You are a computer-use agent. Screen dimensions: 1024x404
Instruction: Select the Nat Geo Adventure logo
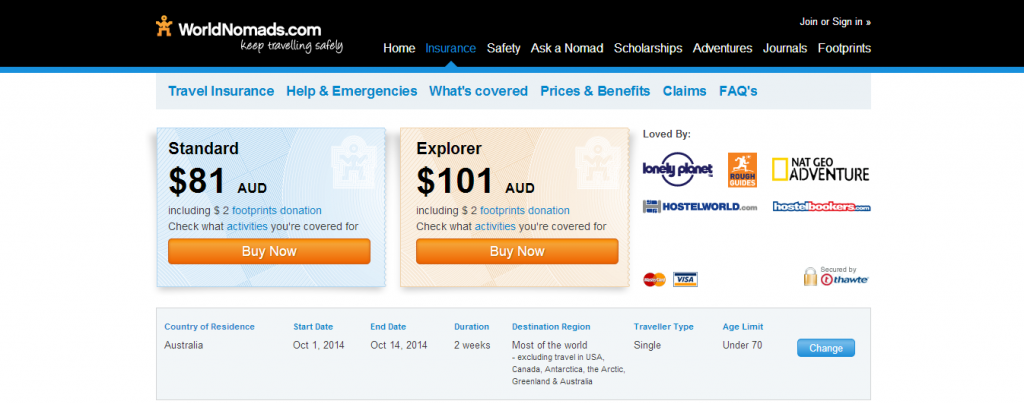click(821, 169)
